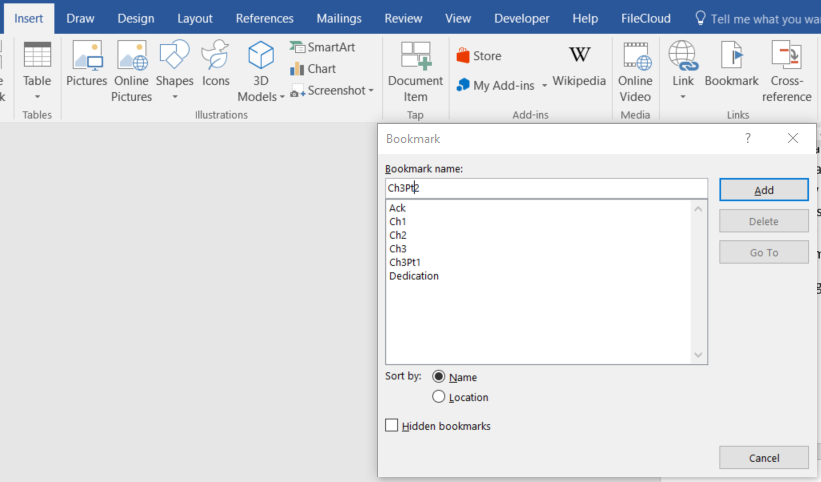The width and height of the screenshot is (821, 482).
Task: Open the Wikipedia add-in
Action: pos(579,58)
